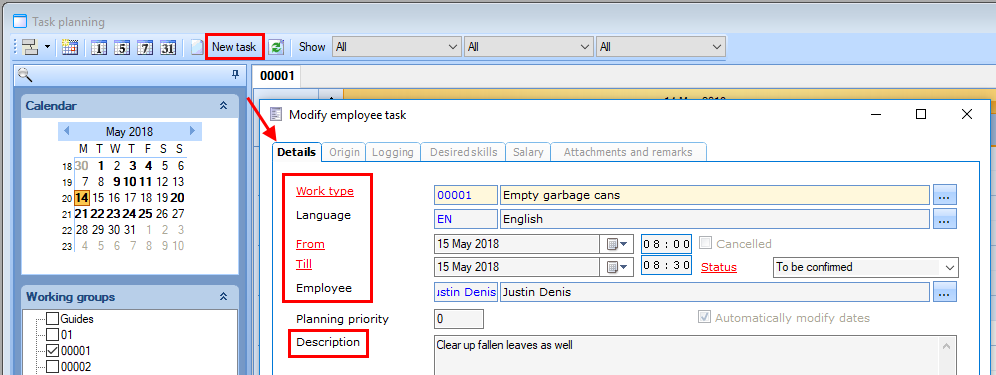Select the 00001 planning tab
The image size is (996, 375).
coord(278,76)
